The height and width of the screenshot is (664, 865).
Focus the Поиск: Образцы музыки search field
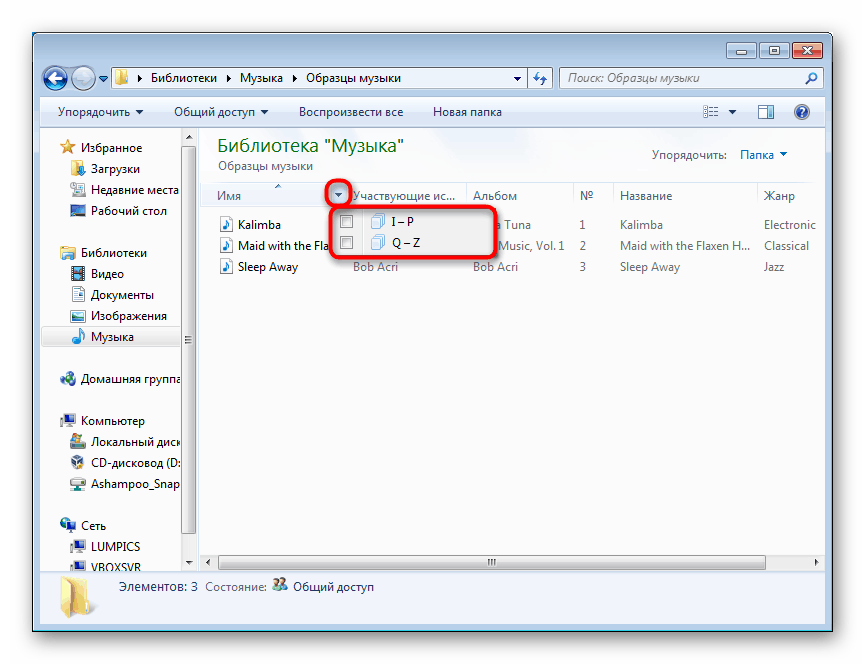(691, 78)
